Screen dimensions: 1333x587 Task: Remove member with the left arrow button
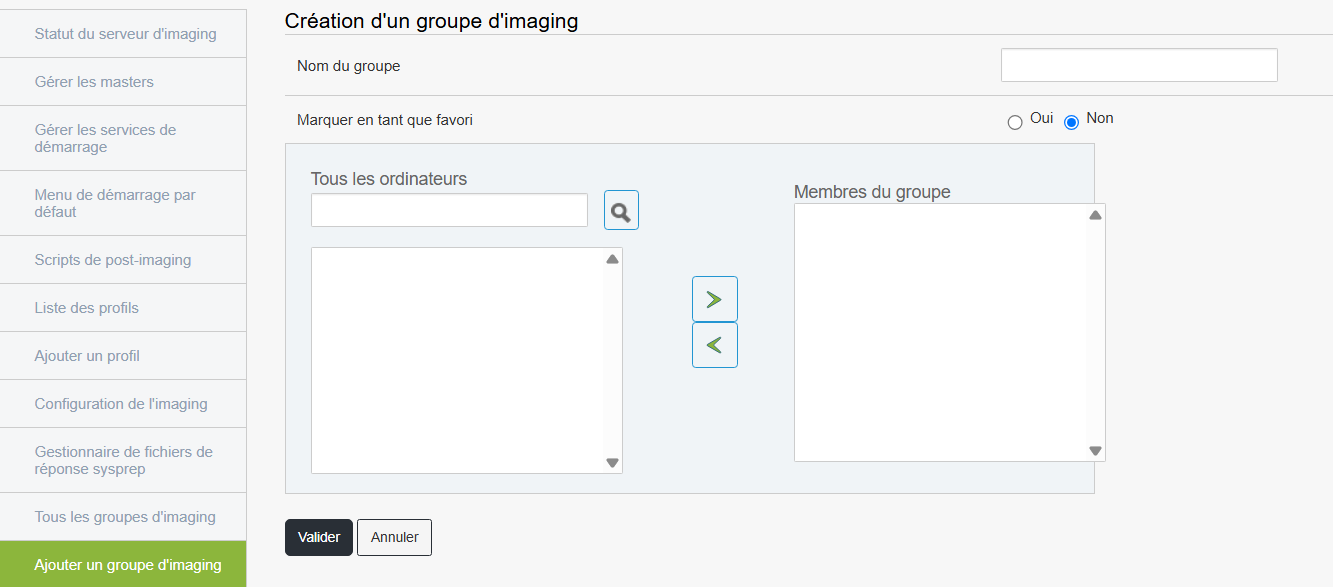click(714, 345)
